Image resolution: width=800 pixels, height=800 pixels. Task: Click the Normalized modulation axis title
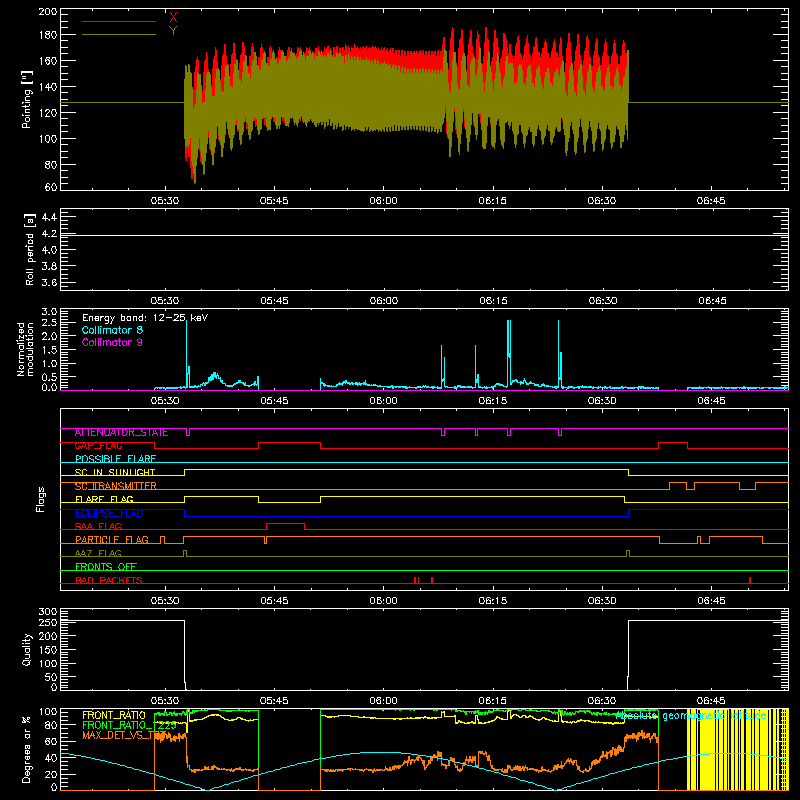(x=25, y=349)
